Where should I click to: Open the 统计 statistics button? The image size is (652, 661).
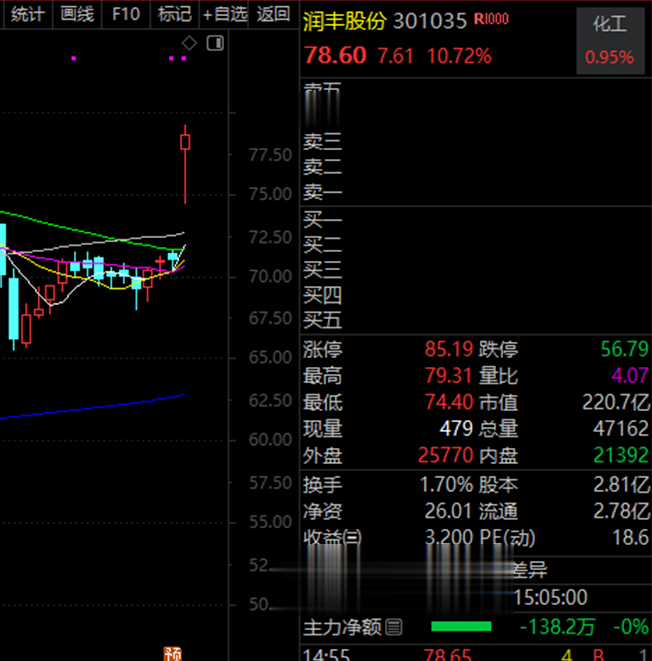[28, 14]
